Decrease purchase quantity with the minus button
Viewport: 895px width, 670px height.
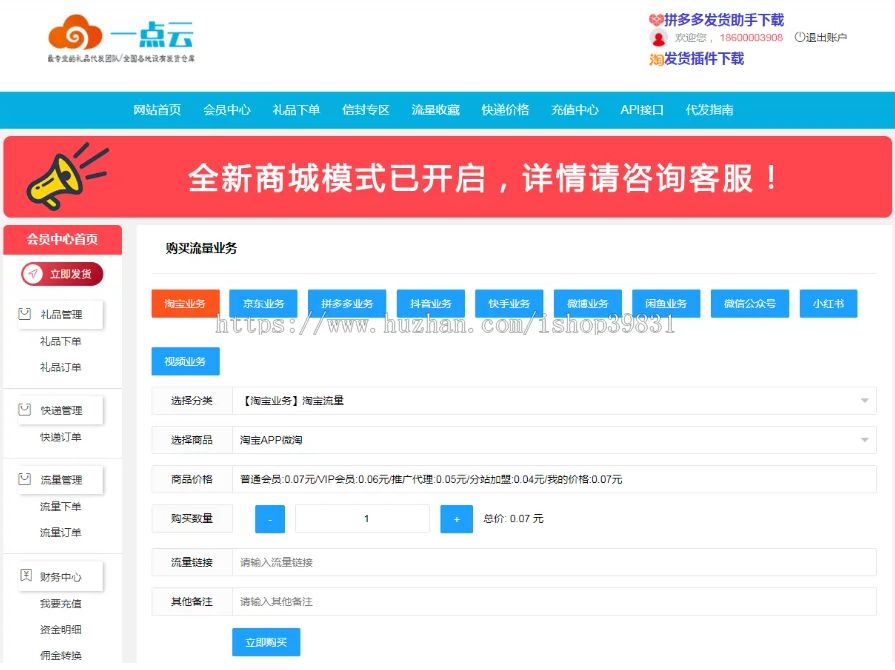[270, 519]
